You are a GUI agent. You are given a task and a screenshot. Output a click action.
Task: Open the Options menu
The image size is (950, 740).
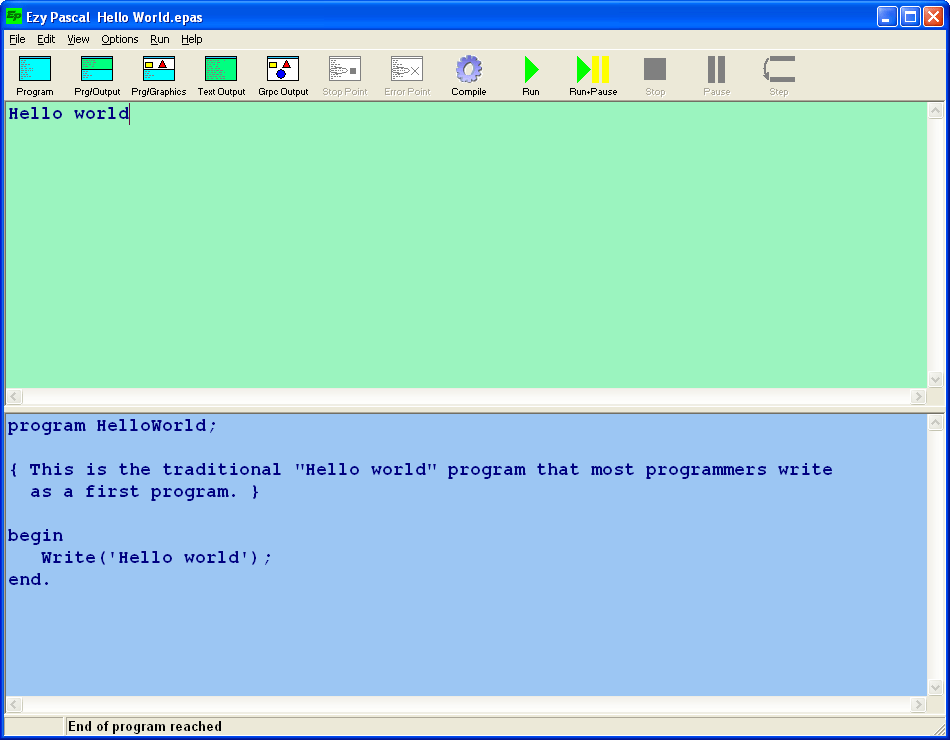coord(119,39)
